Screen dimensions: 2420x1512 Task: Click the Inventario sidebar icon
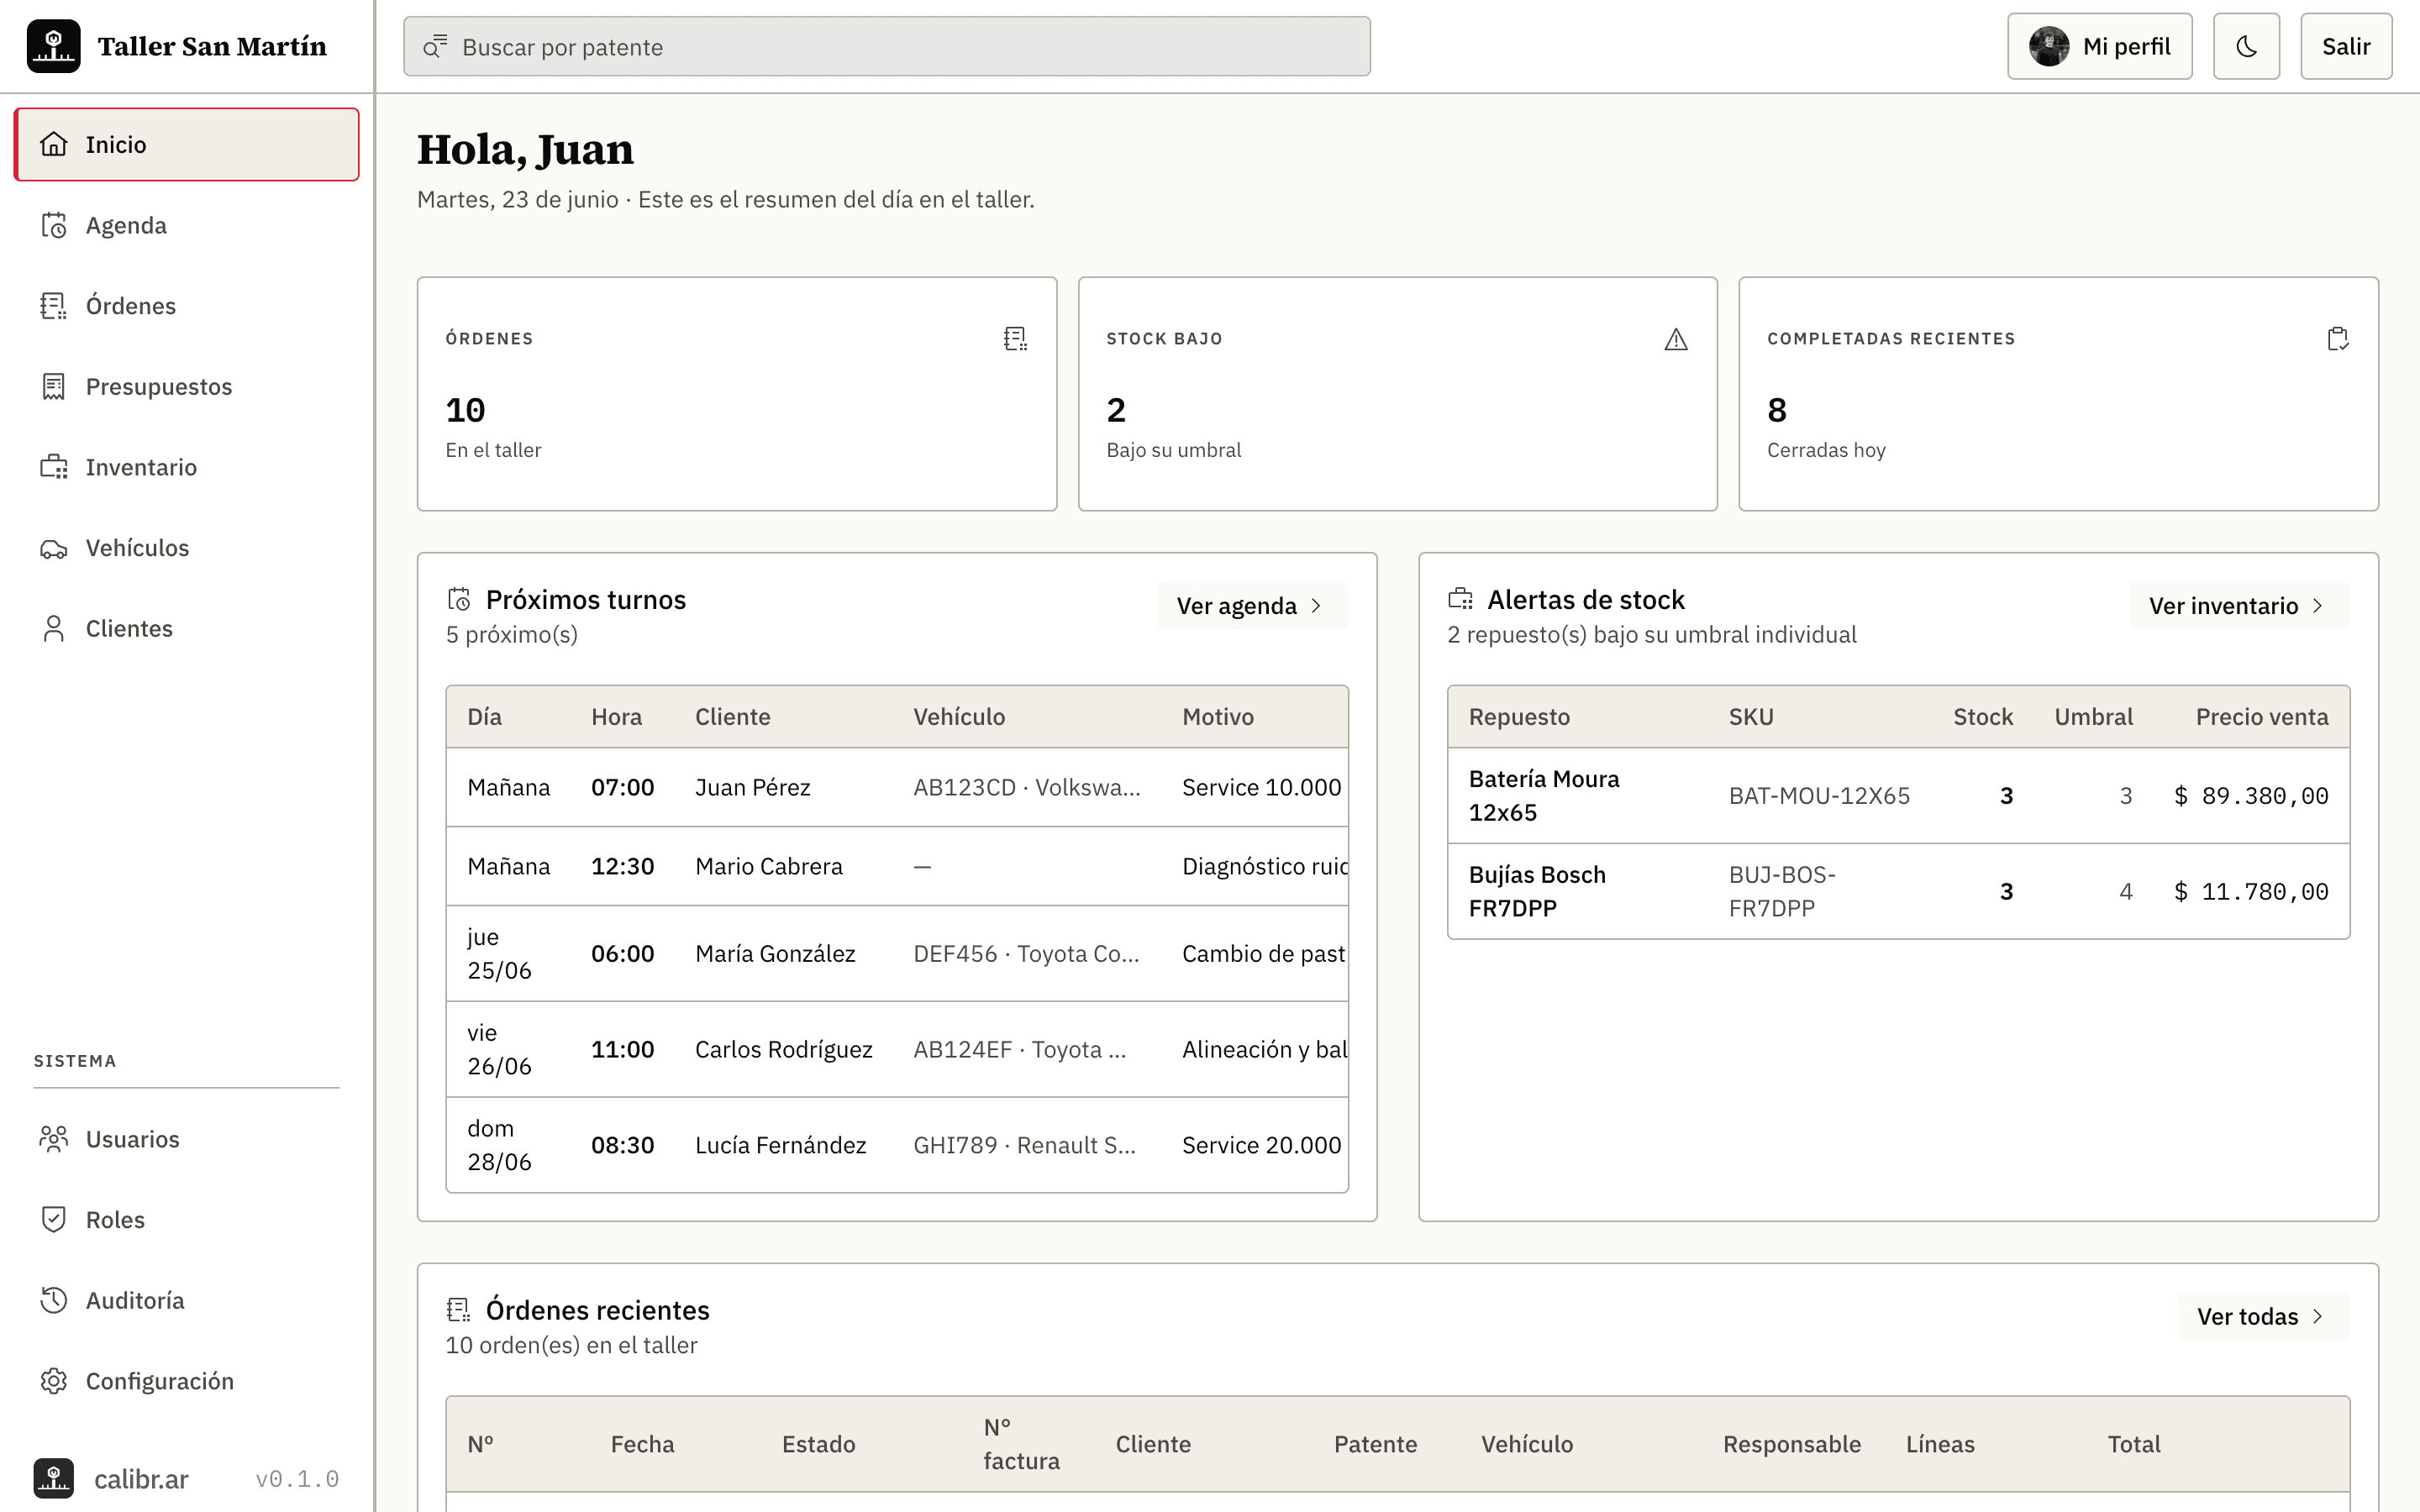(54, 467)
